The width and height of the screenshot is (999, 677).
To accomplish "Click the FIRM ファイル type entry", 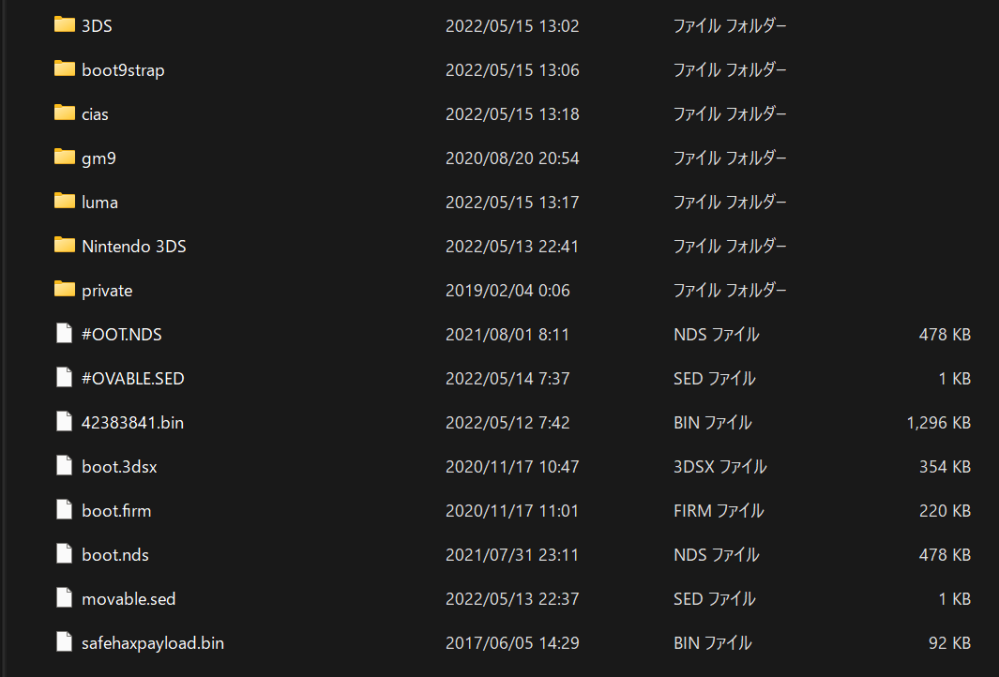I will point(719,511).
